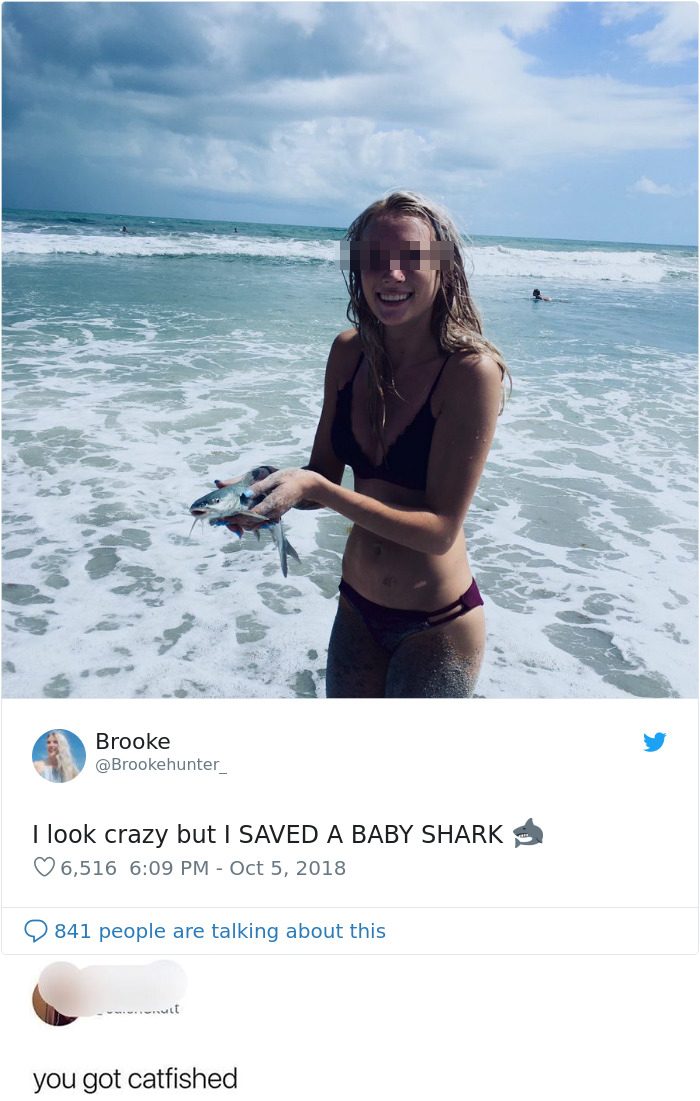The height and width of the screenshot is (1101, 700).
Task: Click the speech bubble reply icon
Action: coord(35,931)
